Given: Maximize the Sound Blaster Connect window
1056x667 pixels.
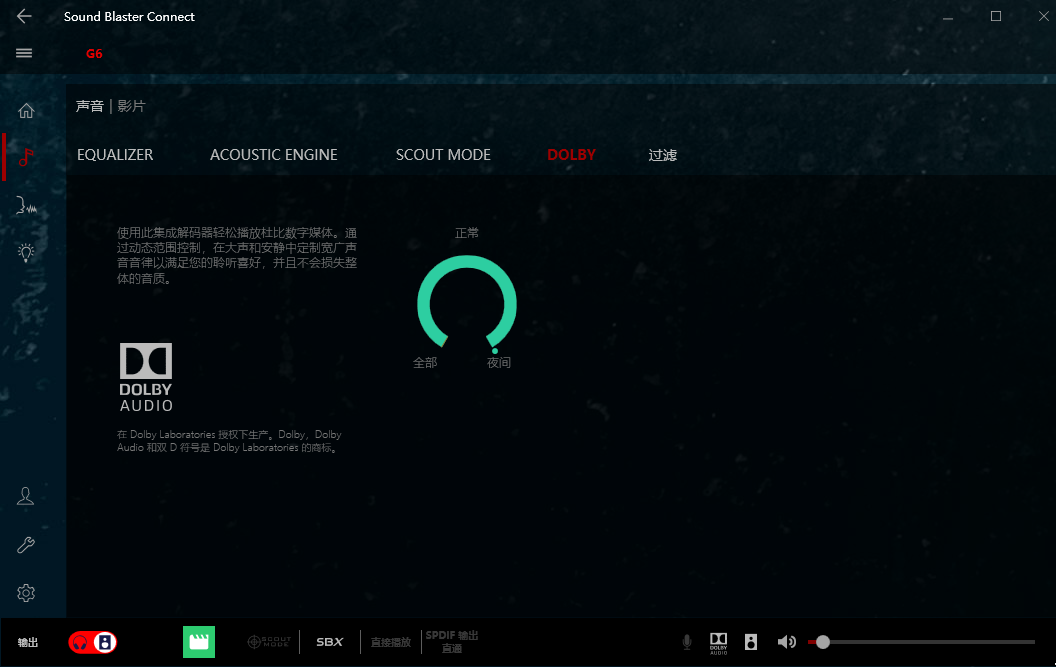Looking at the screenshot, I should coord(996,16).
